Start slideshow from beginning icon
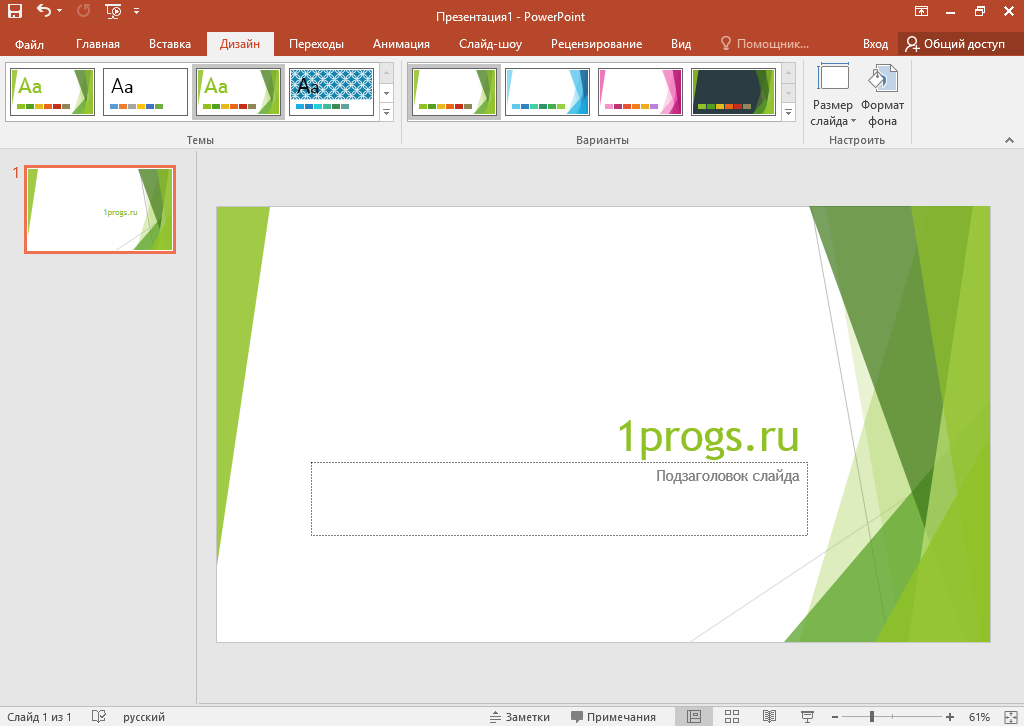The width and height of the screenshot is (1024, 726). point(113,10)
